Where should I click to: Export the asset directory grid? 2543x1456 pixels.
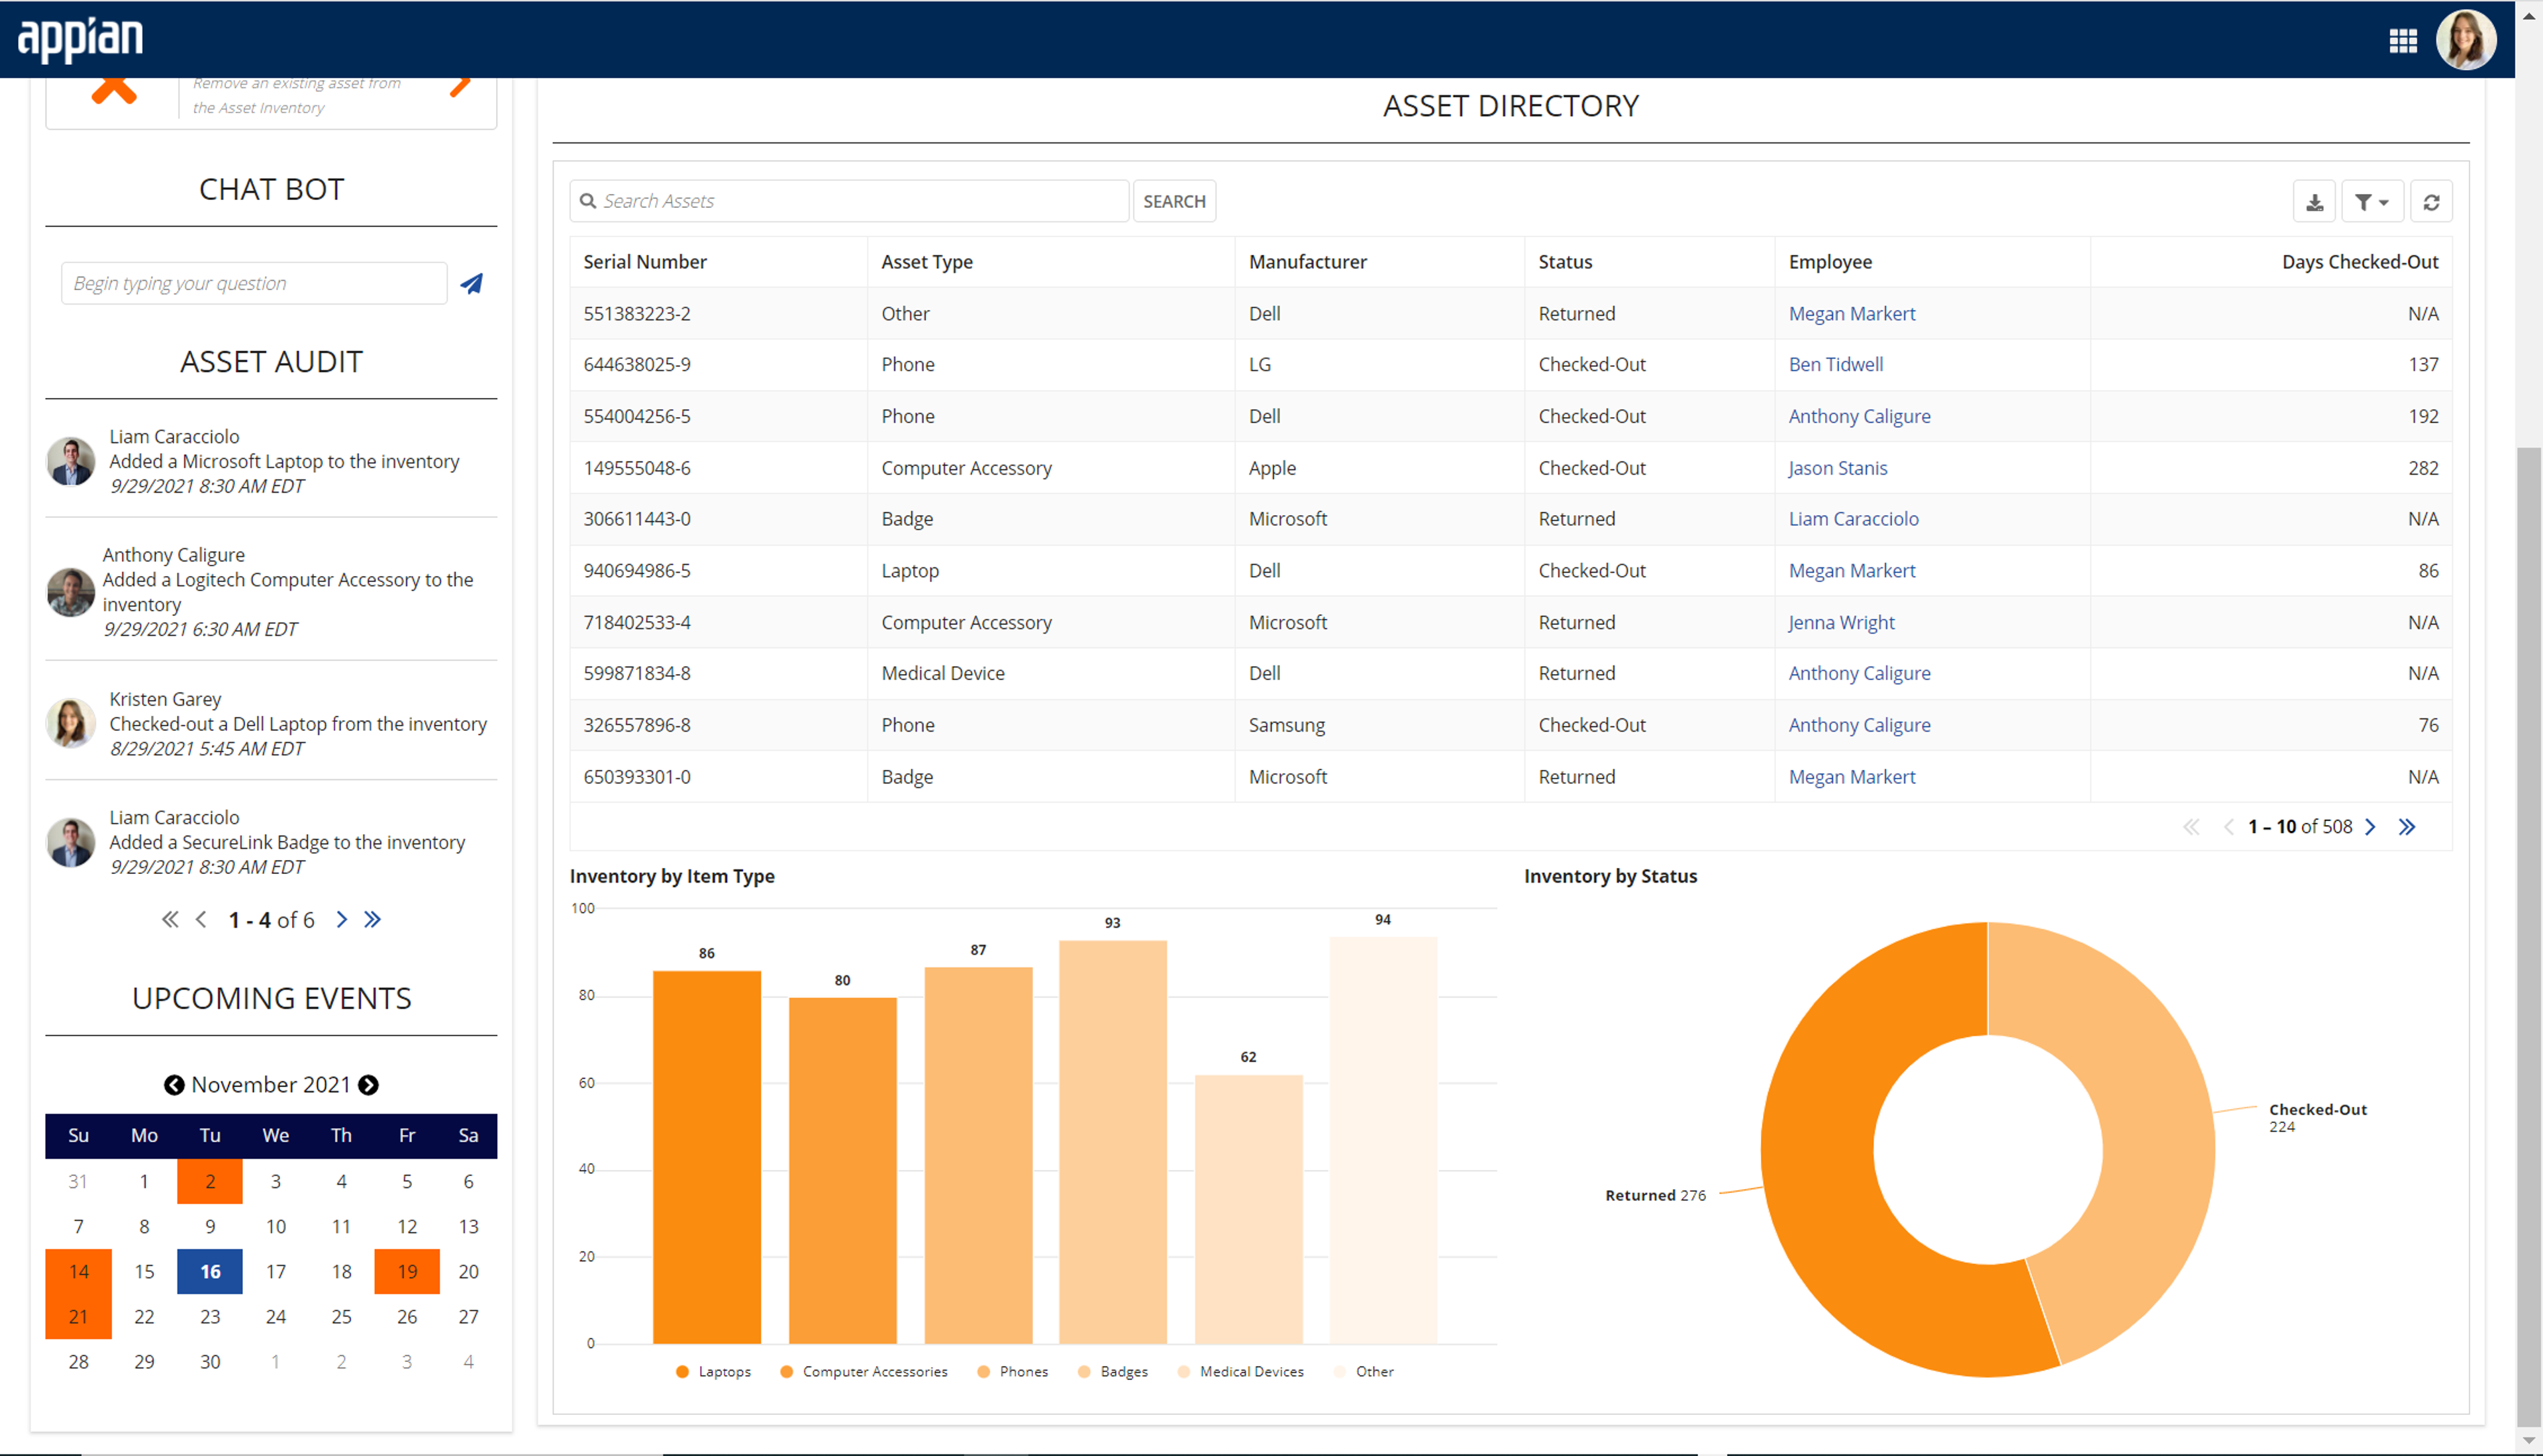[x=2314, y=202]
